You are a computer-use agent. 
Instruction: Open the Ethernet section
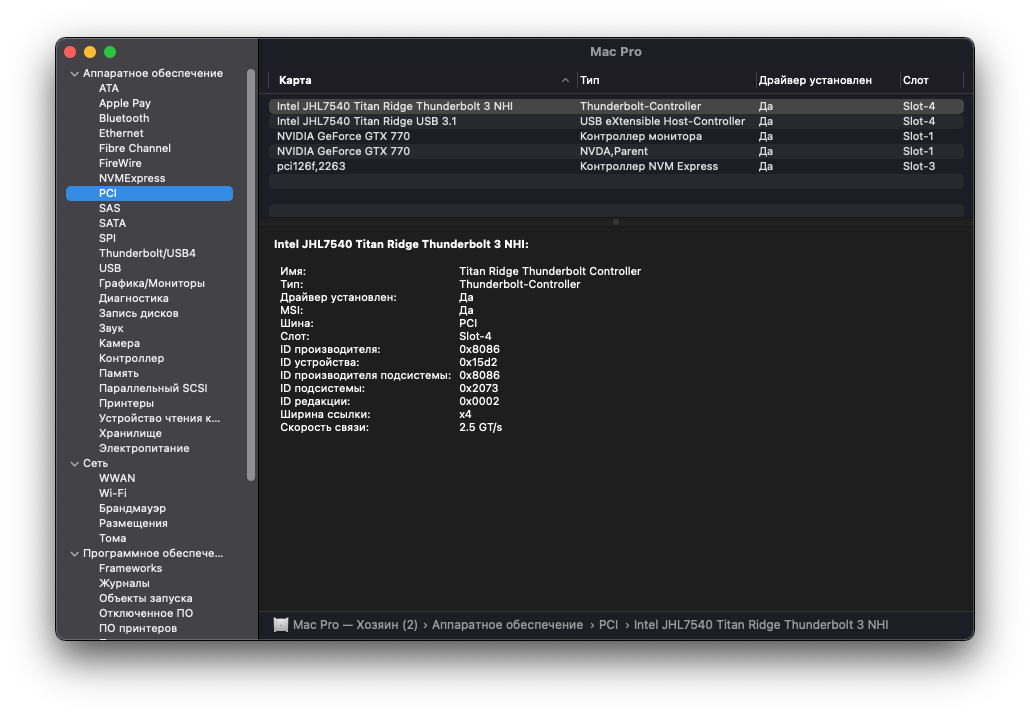click(x=121, y=133)
